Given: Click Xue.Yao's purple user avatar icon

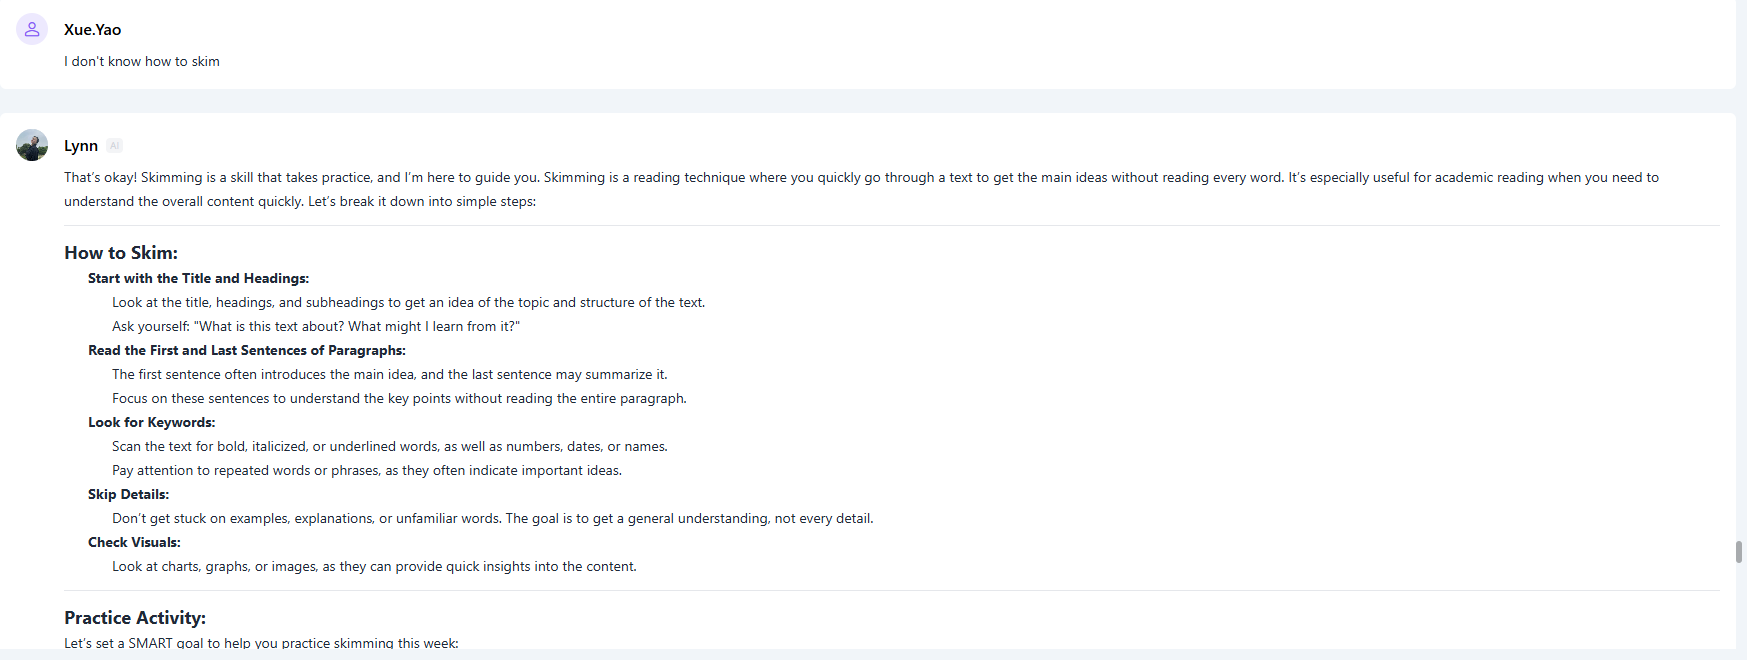Looking at the screenshot, I should [x=32, y=29].
